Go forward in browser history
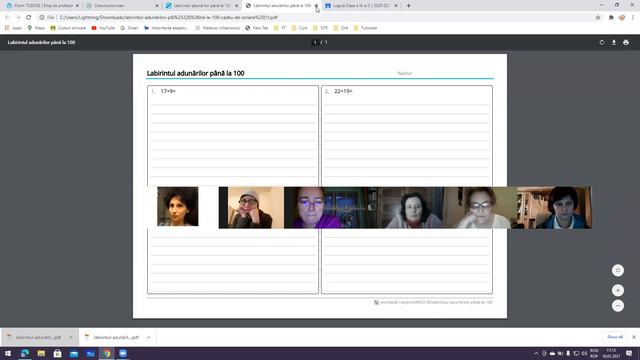 [x=18, y=18]
